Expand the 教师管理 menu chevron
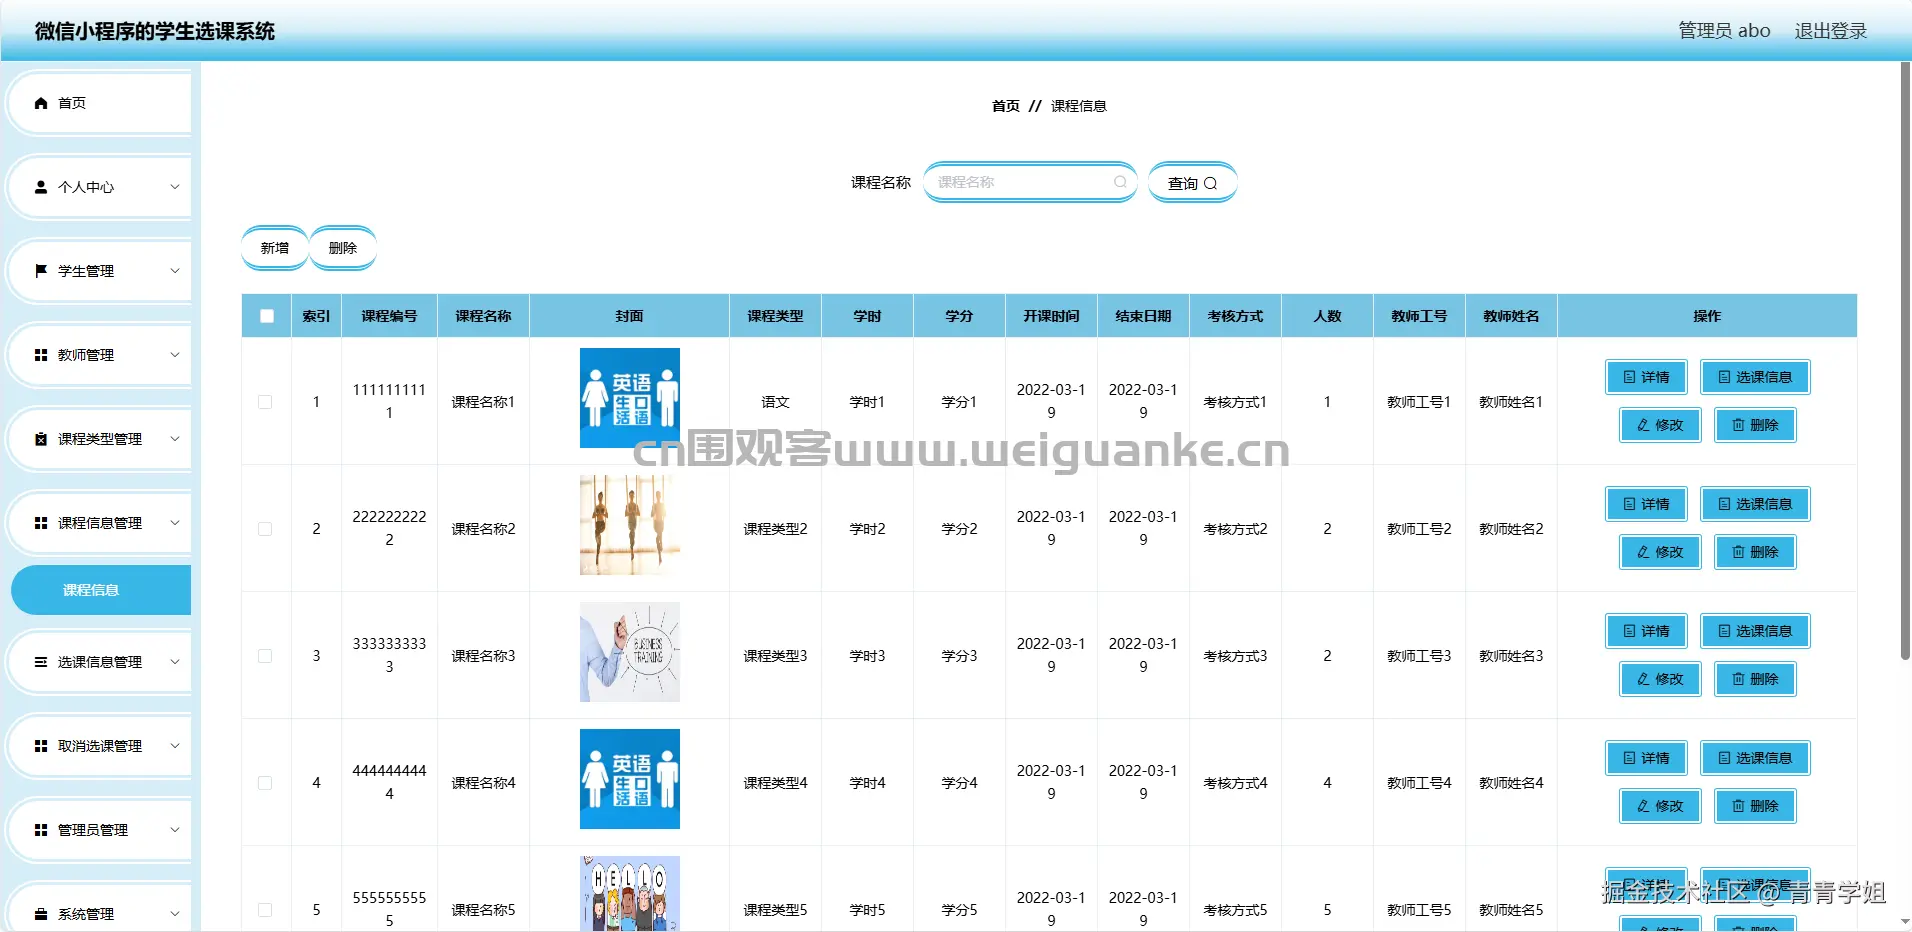The image size is (1912, 932). [175, 355]
